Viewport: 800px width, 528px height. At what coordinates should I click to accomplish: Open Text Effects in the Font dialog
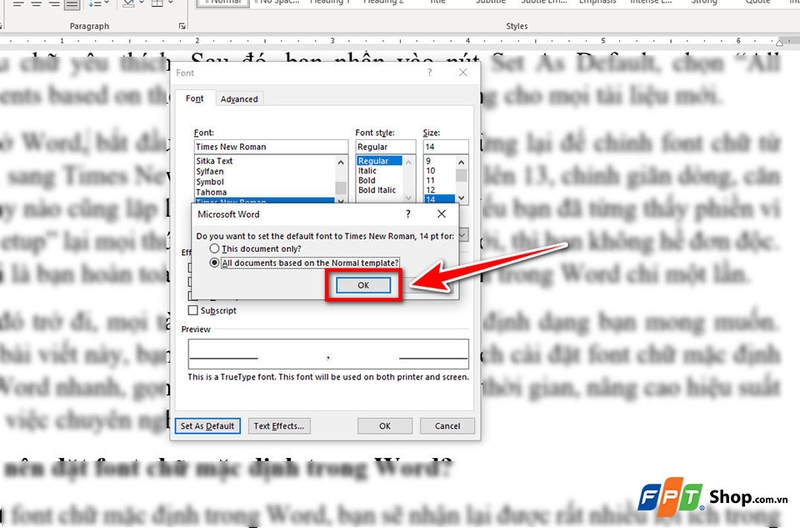click(279, 426)
